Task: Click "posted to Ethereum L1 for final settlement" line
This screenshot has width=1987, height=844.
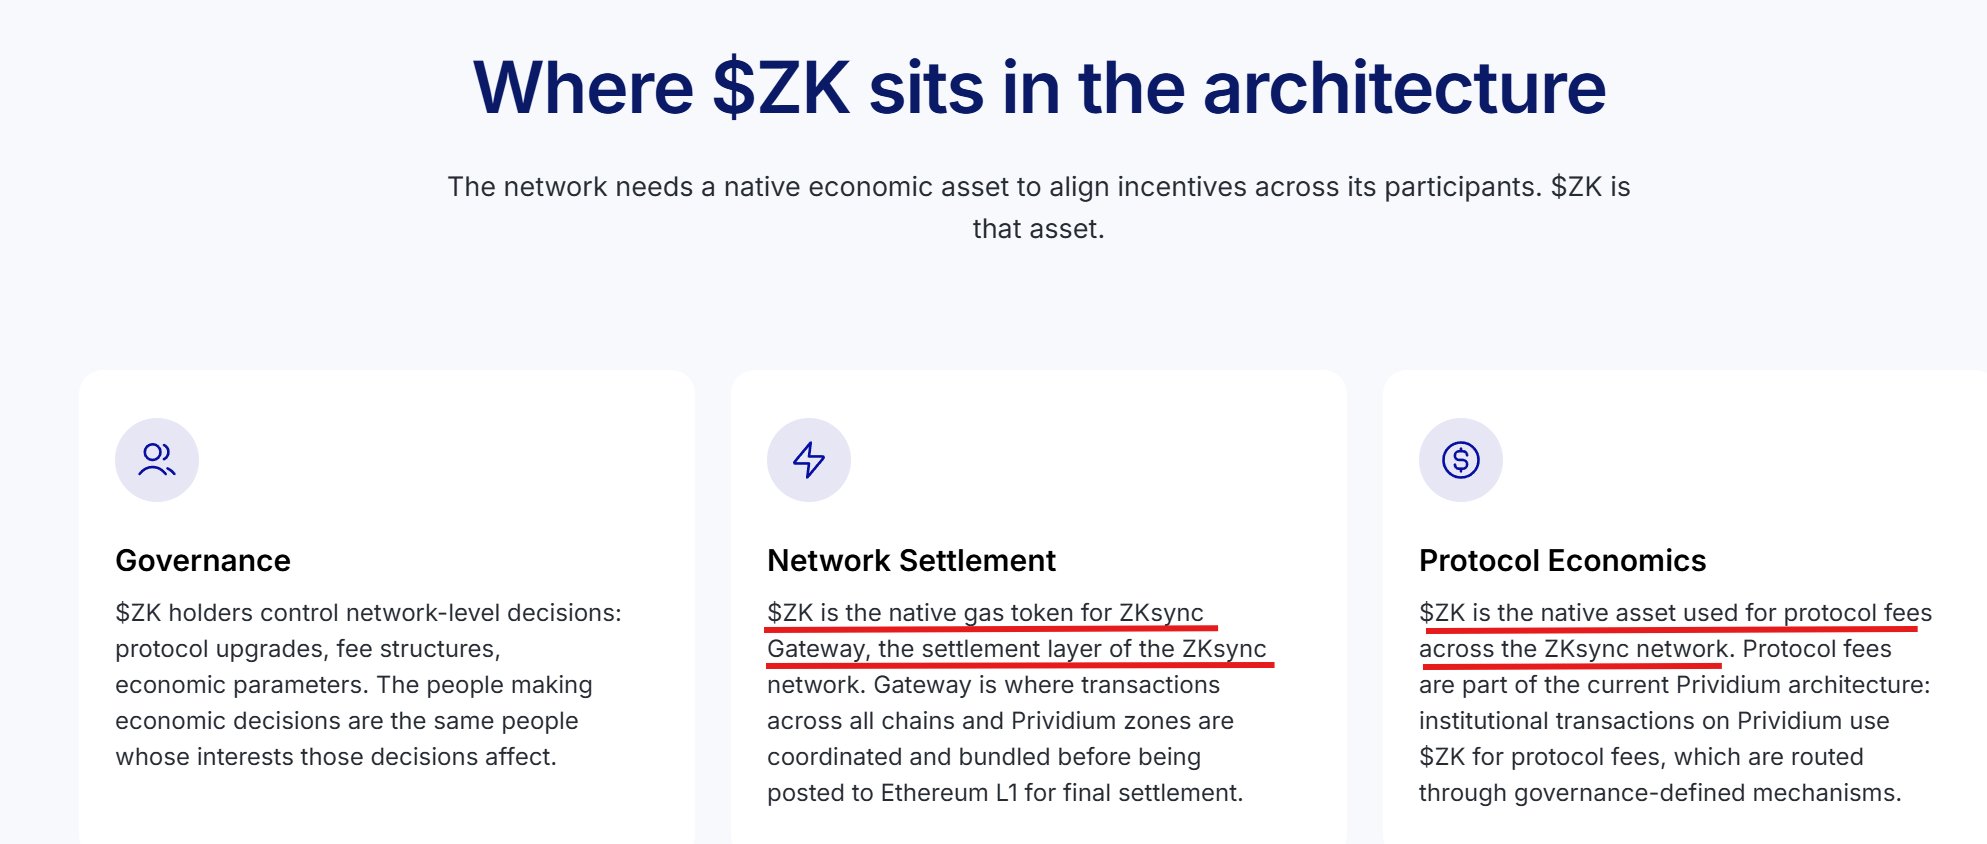Action: [x=1004, y=793]
